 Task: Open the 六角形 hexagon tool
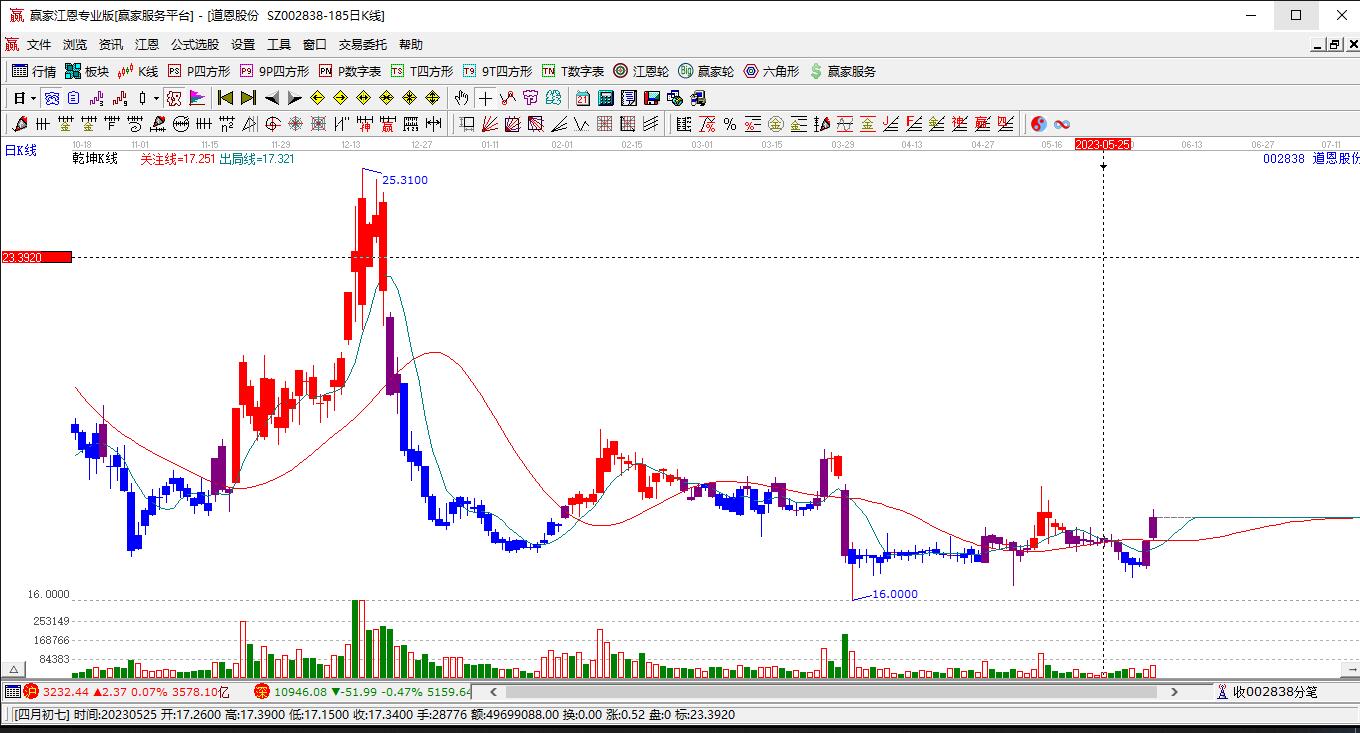coord(771,71)
